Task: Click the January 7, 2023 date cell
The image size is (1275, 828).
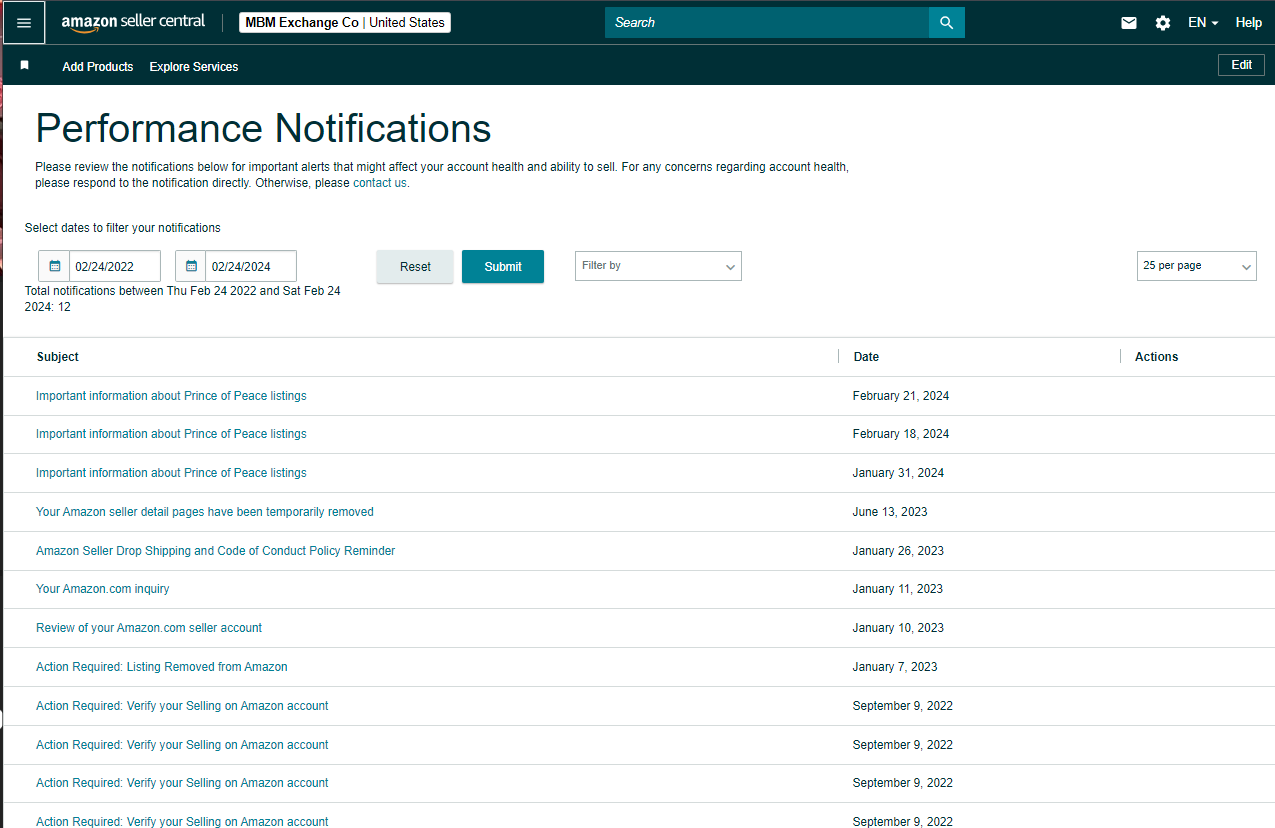Action: 895,667
